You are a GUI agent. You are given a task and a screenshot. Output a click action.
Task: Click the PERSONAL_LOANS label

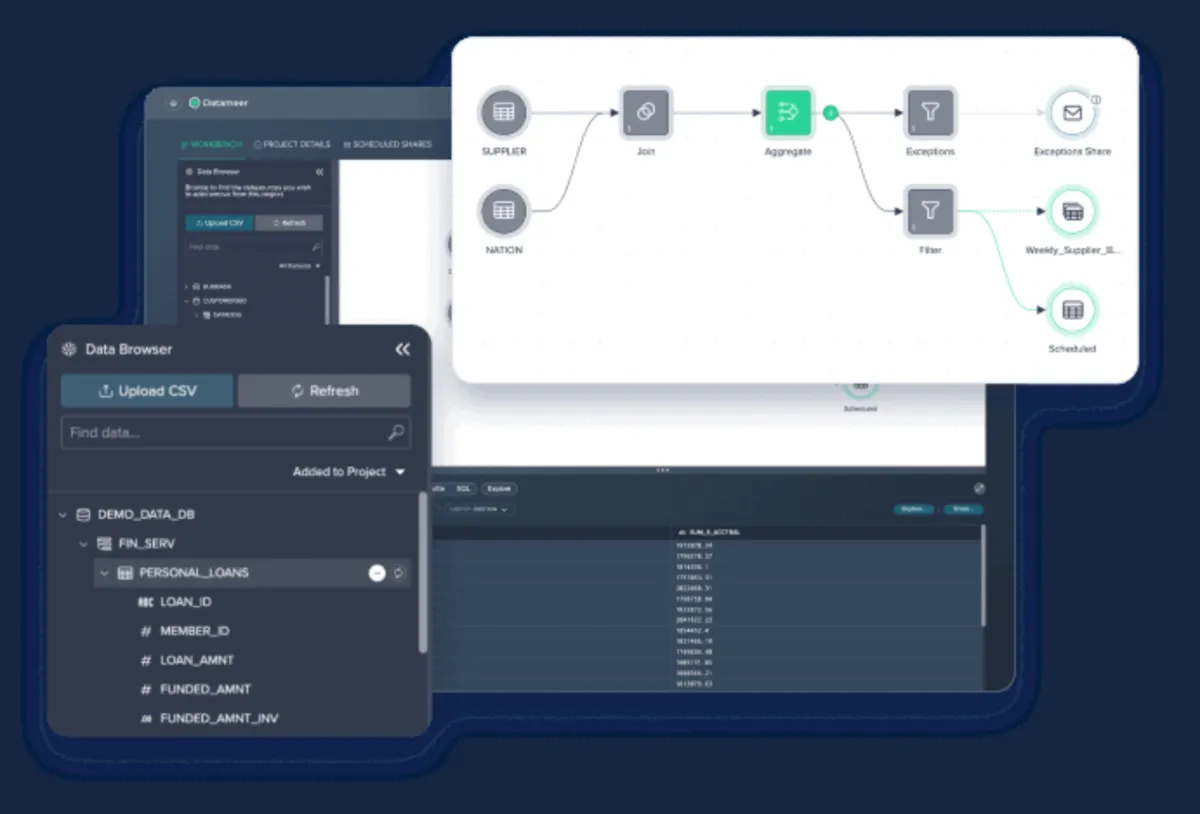(194, 573)
